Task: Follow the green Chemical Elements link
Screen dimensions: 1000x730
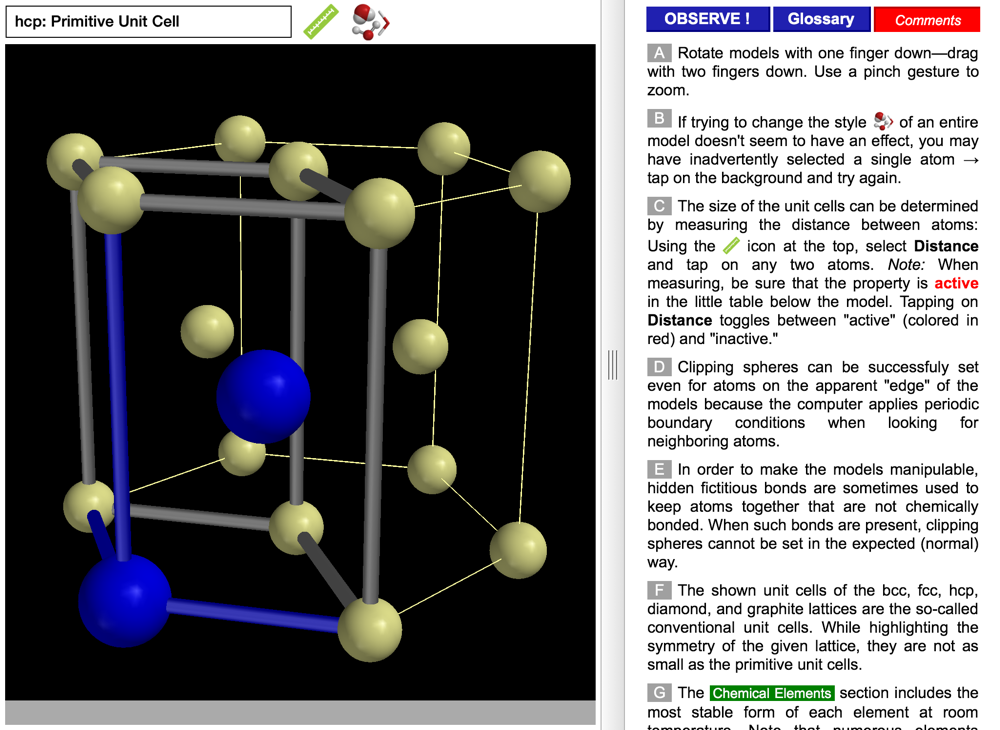Action: pos(771,693)
